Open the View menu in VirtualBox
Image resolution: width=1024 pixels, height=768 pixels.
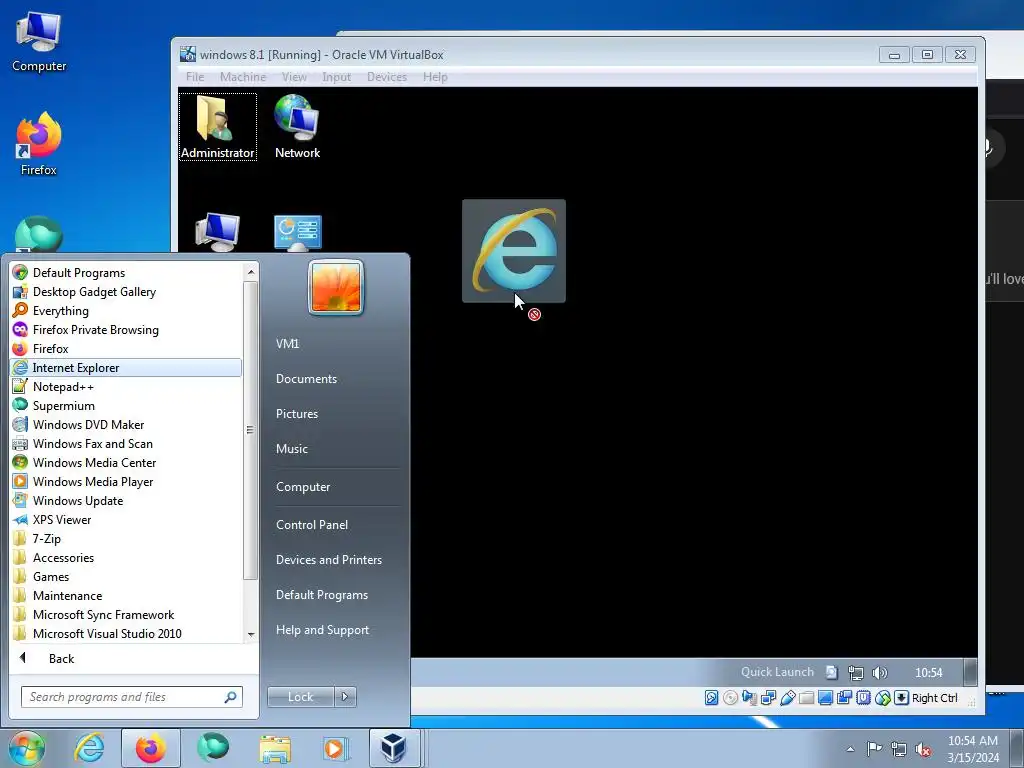pyautogui.click(x=294, y=77)
